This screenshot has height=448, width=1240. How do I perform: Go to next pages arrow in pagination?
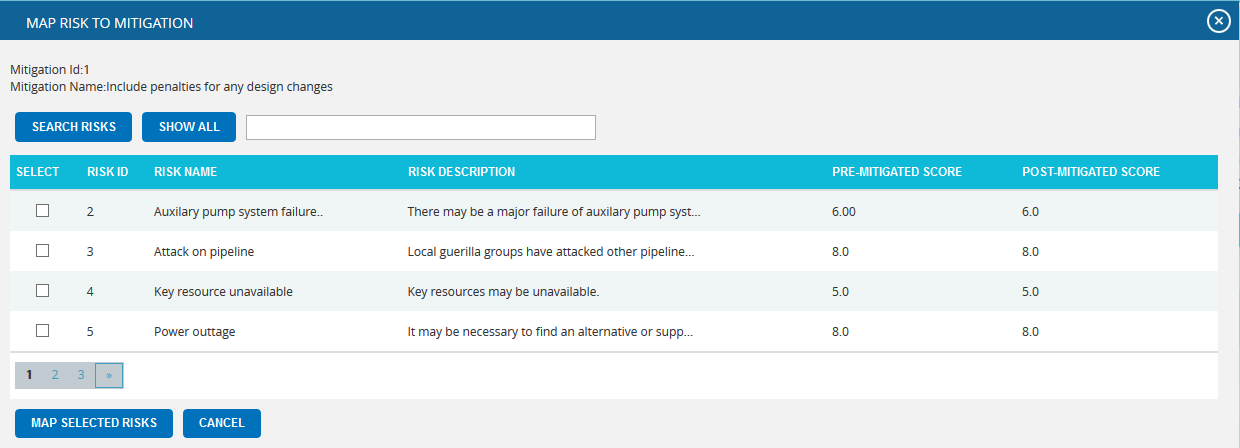coord(109,375)
